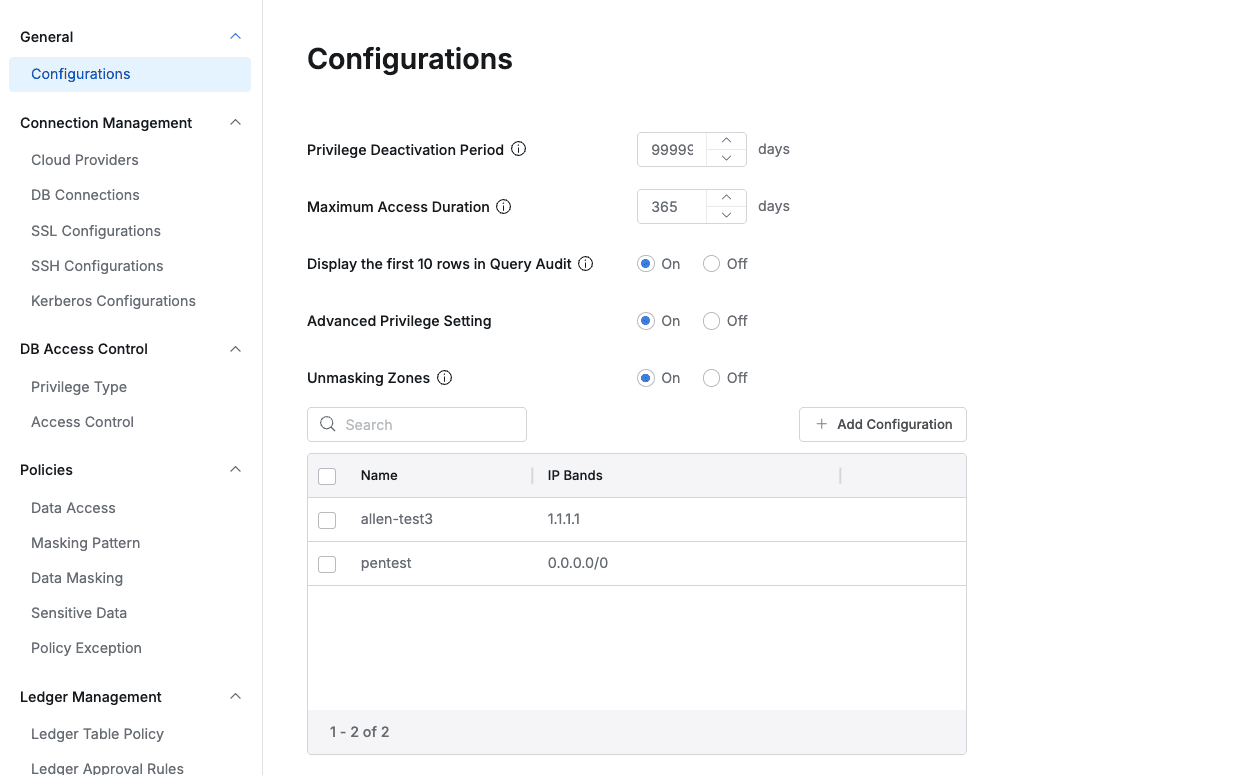Collapse the General sidebar section
This screenshot has width=1237, height=775.
pos(236,37)
